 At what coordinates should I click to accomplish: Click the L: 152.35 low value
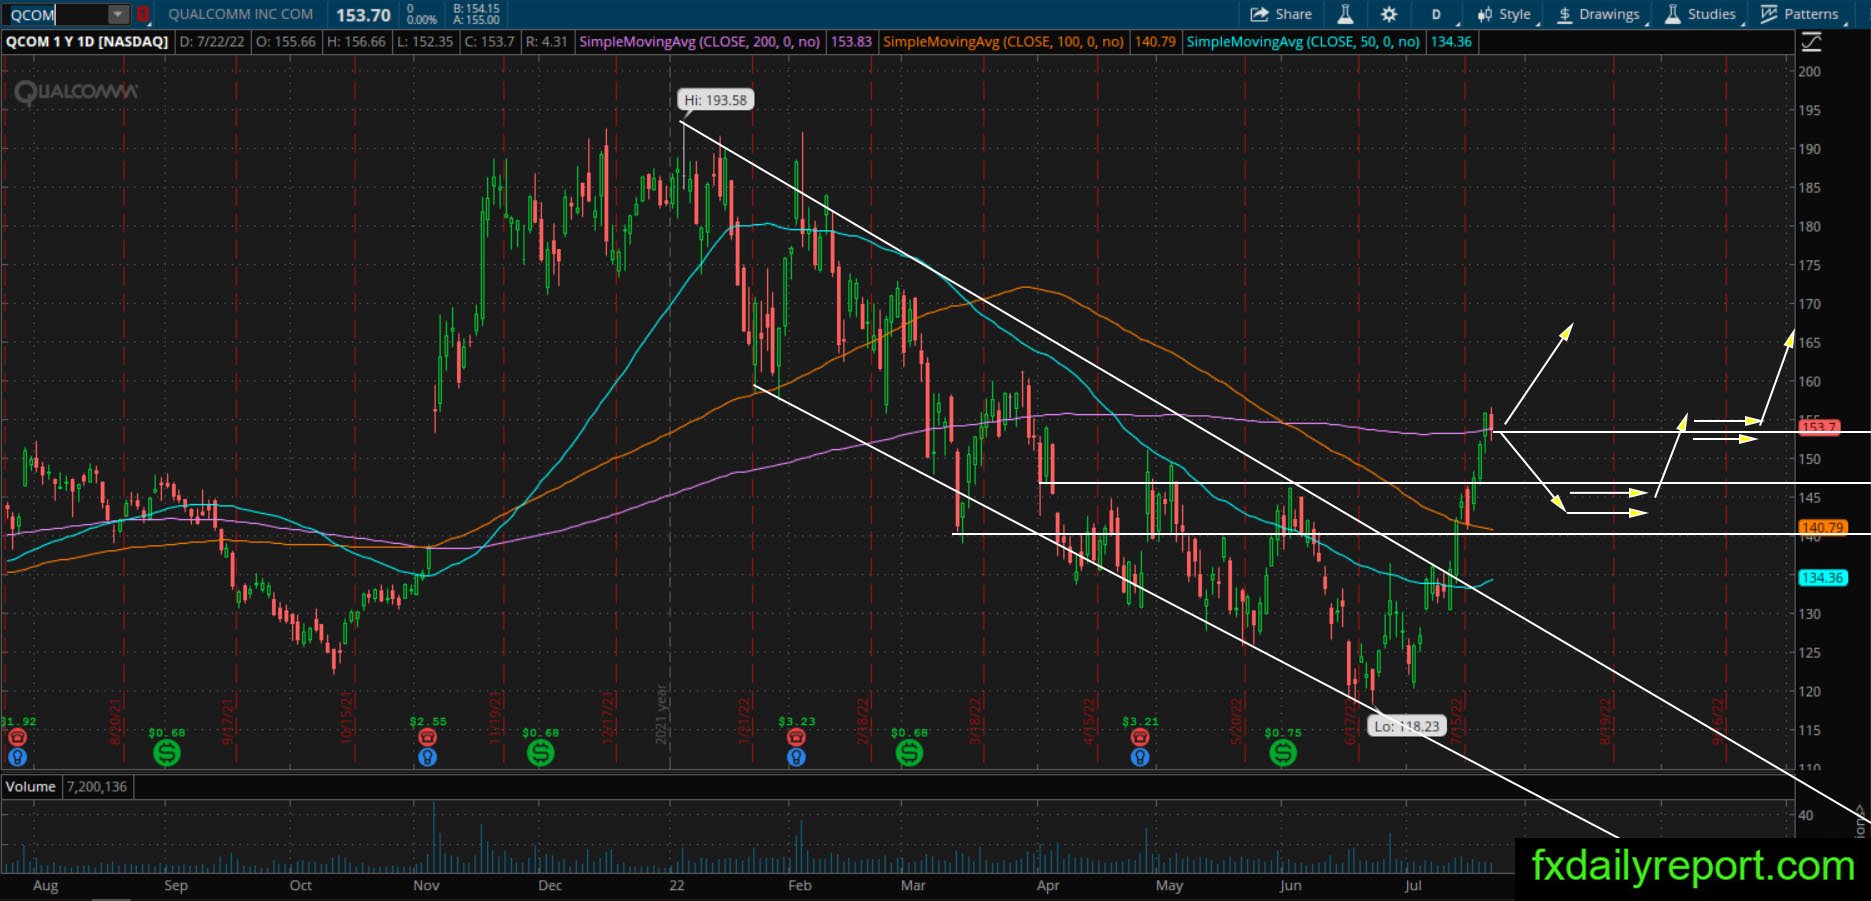pyautogui.click(x=425, y=42)
